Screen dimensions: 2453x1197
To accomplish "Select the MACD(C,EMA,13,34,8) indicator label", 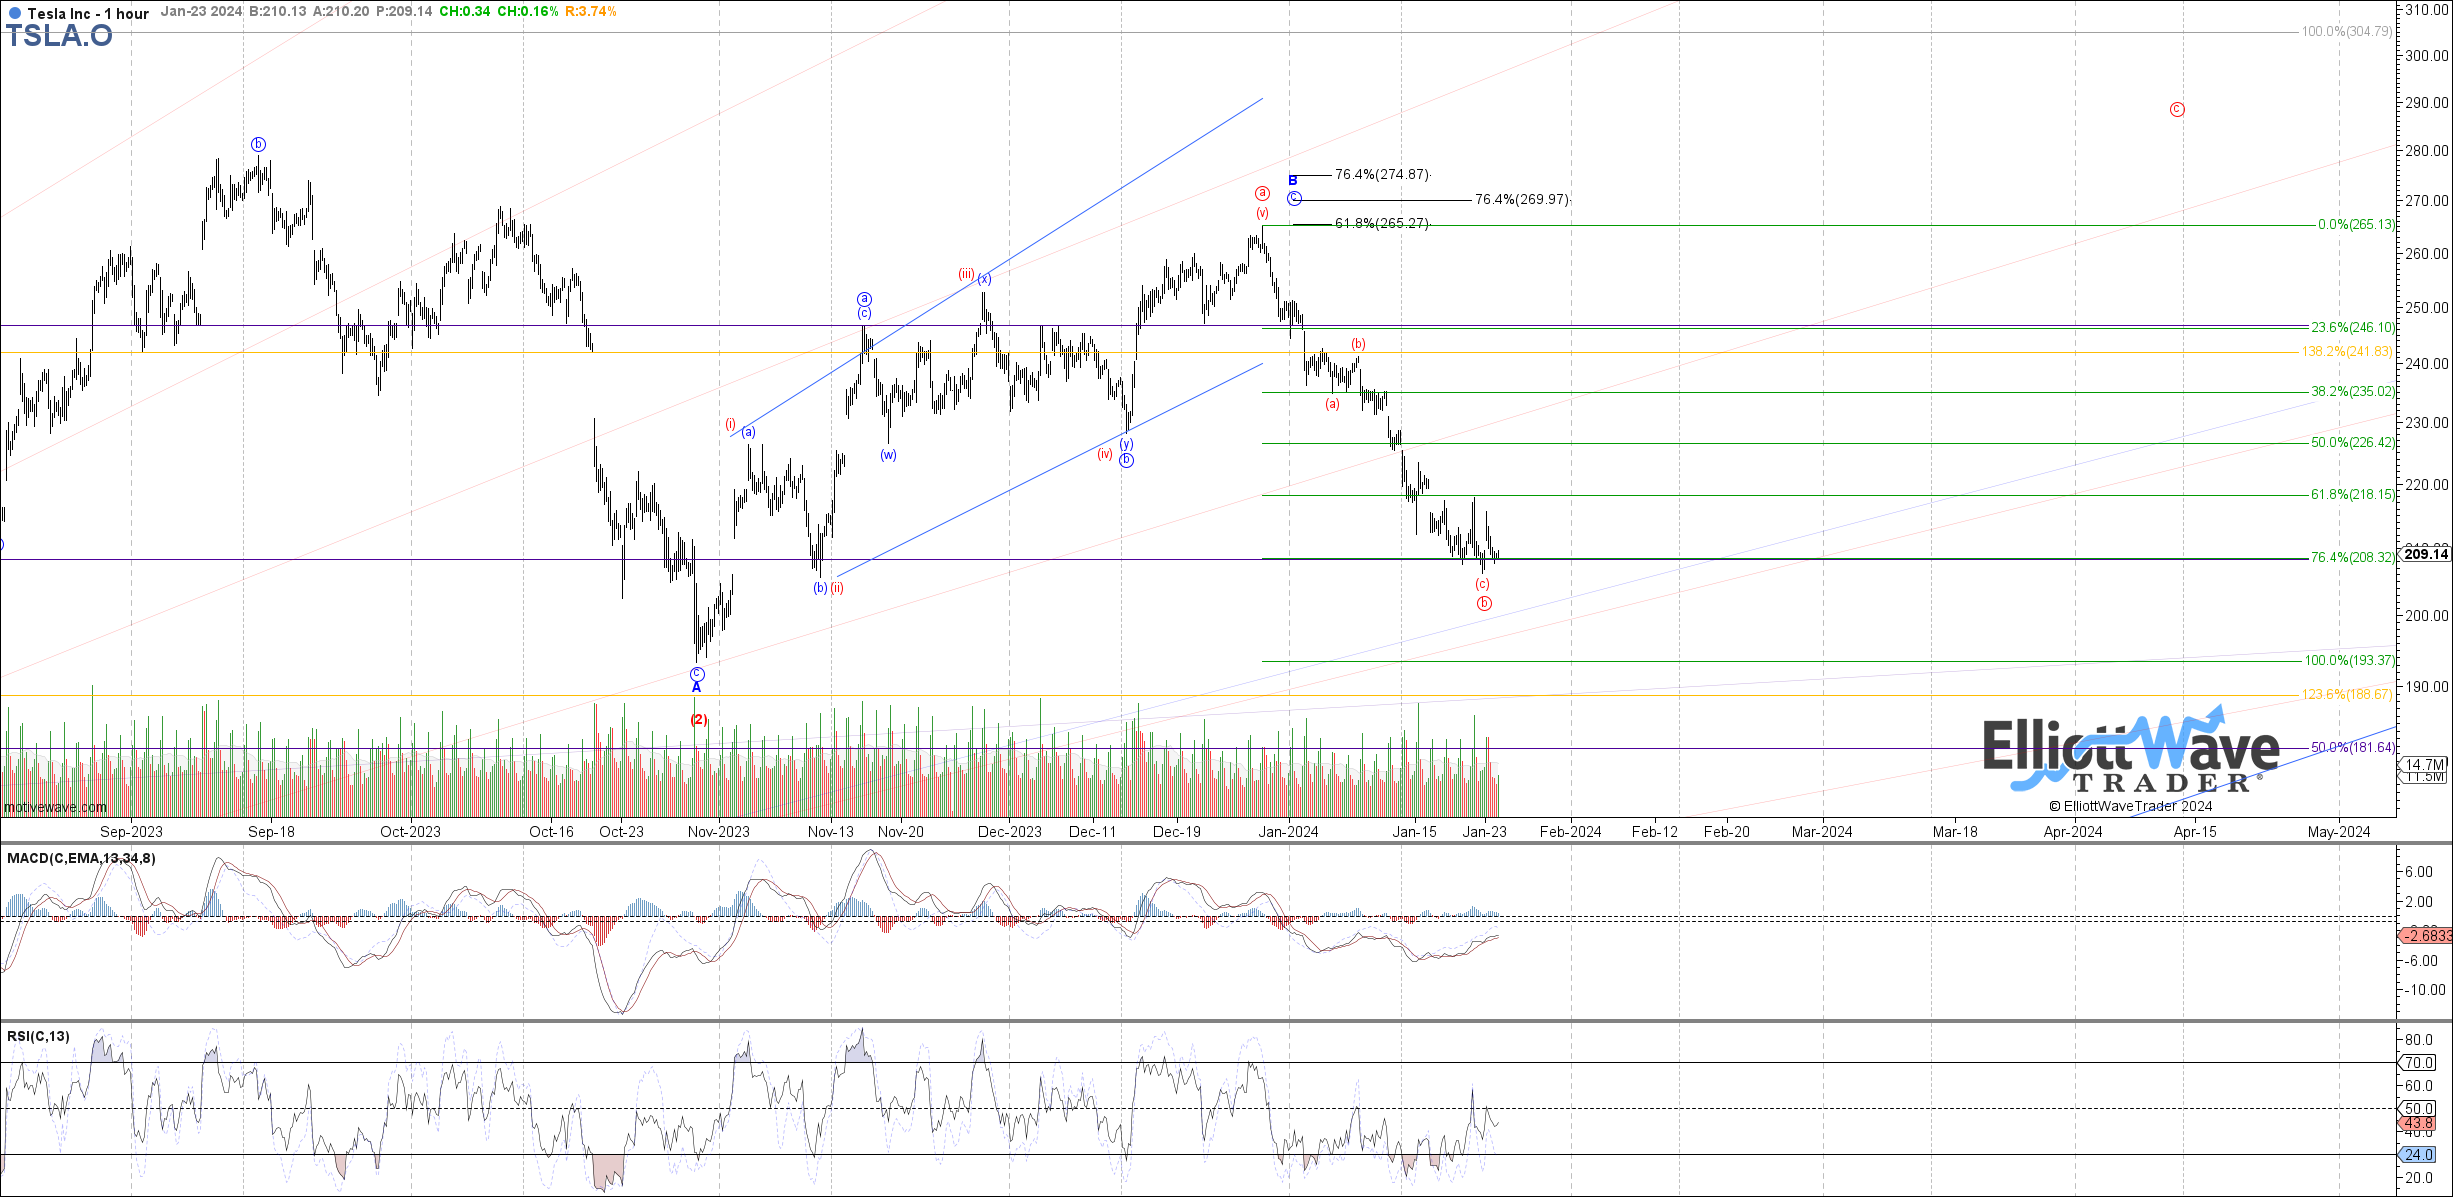I will coord(81,858).
